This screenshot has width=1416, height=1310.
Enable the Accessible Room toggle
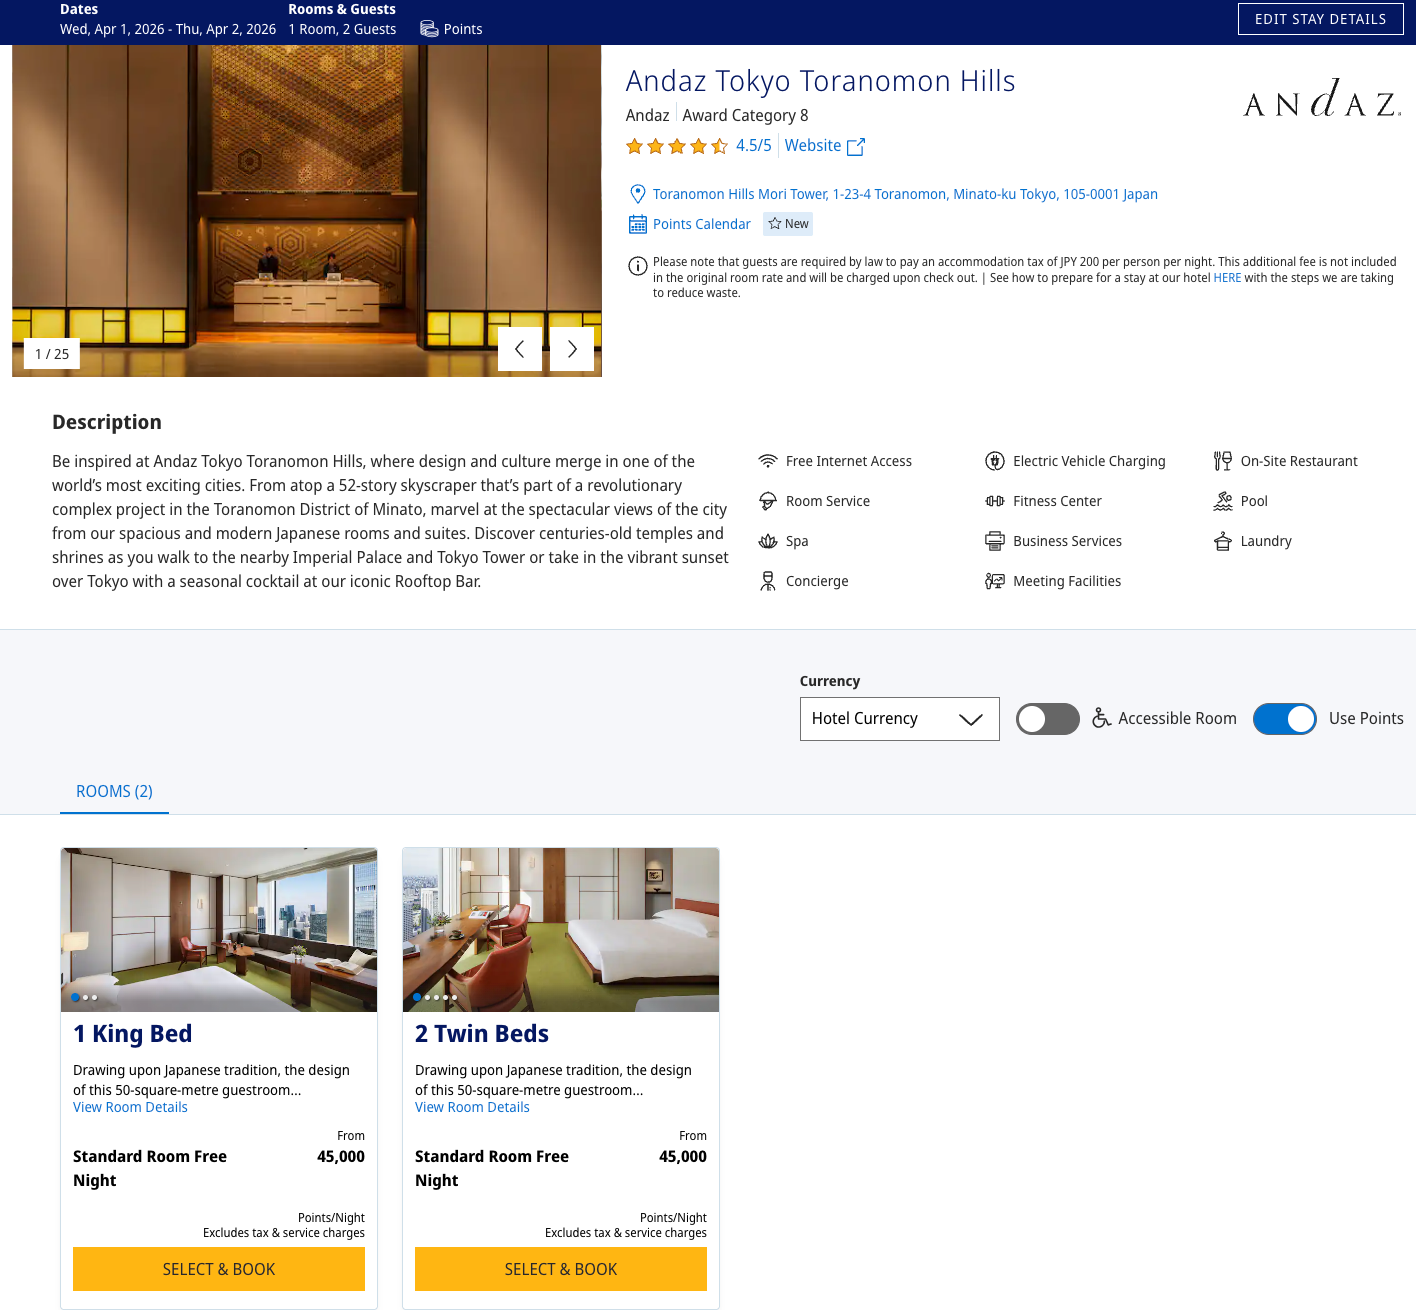click(1047, 718)
